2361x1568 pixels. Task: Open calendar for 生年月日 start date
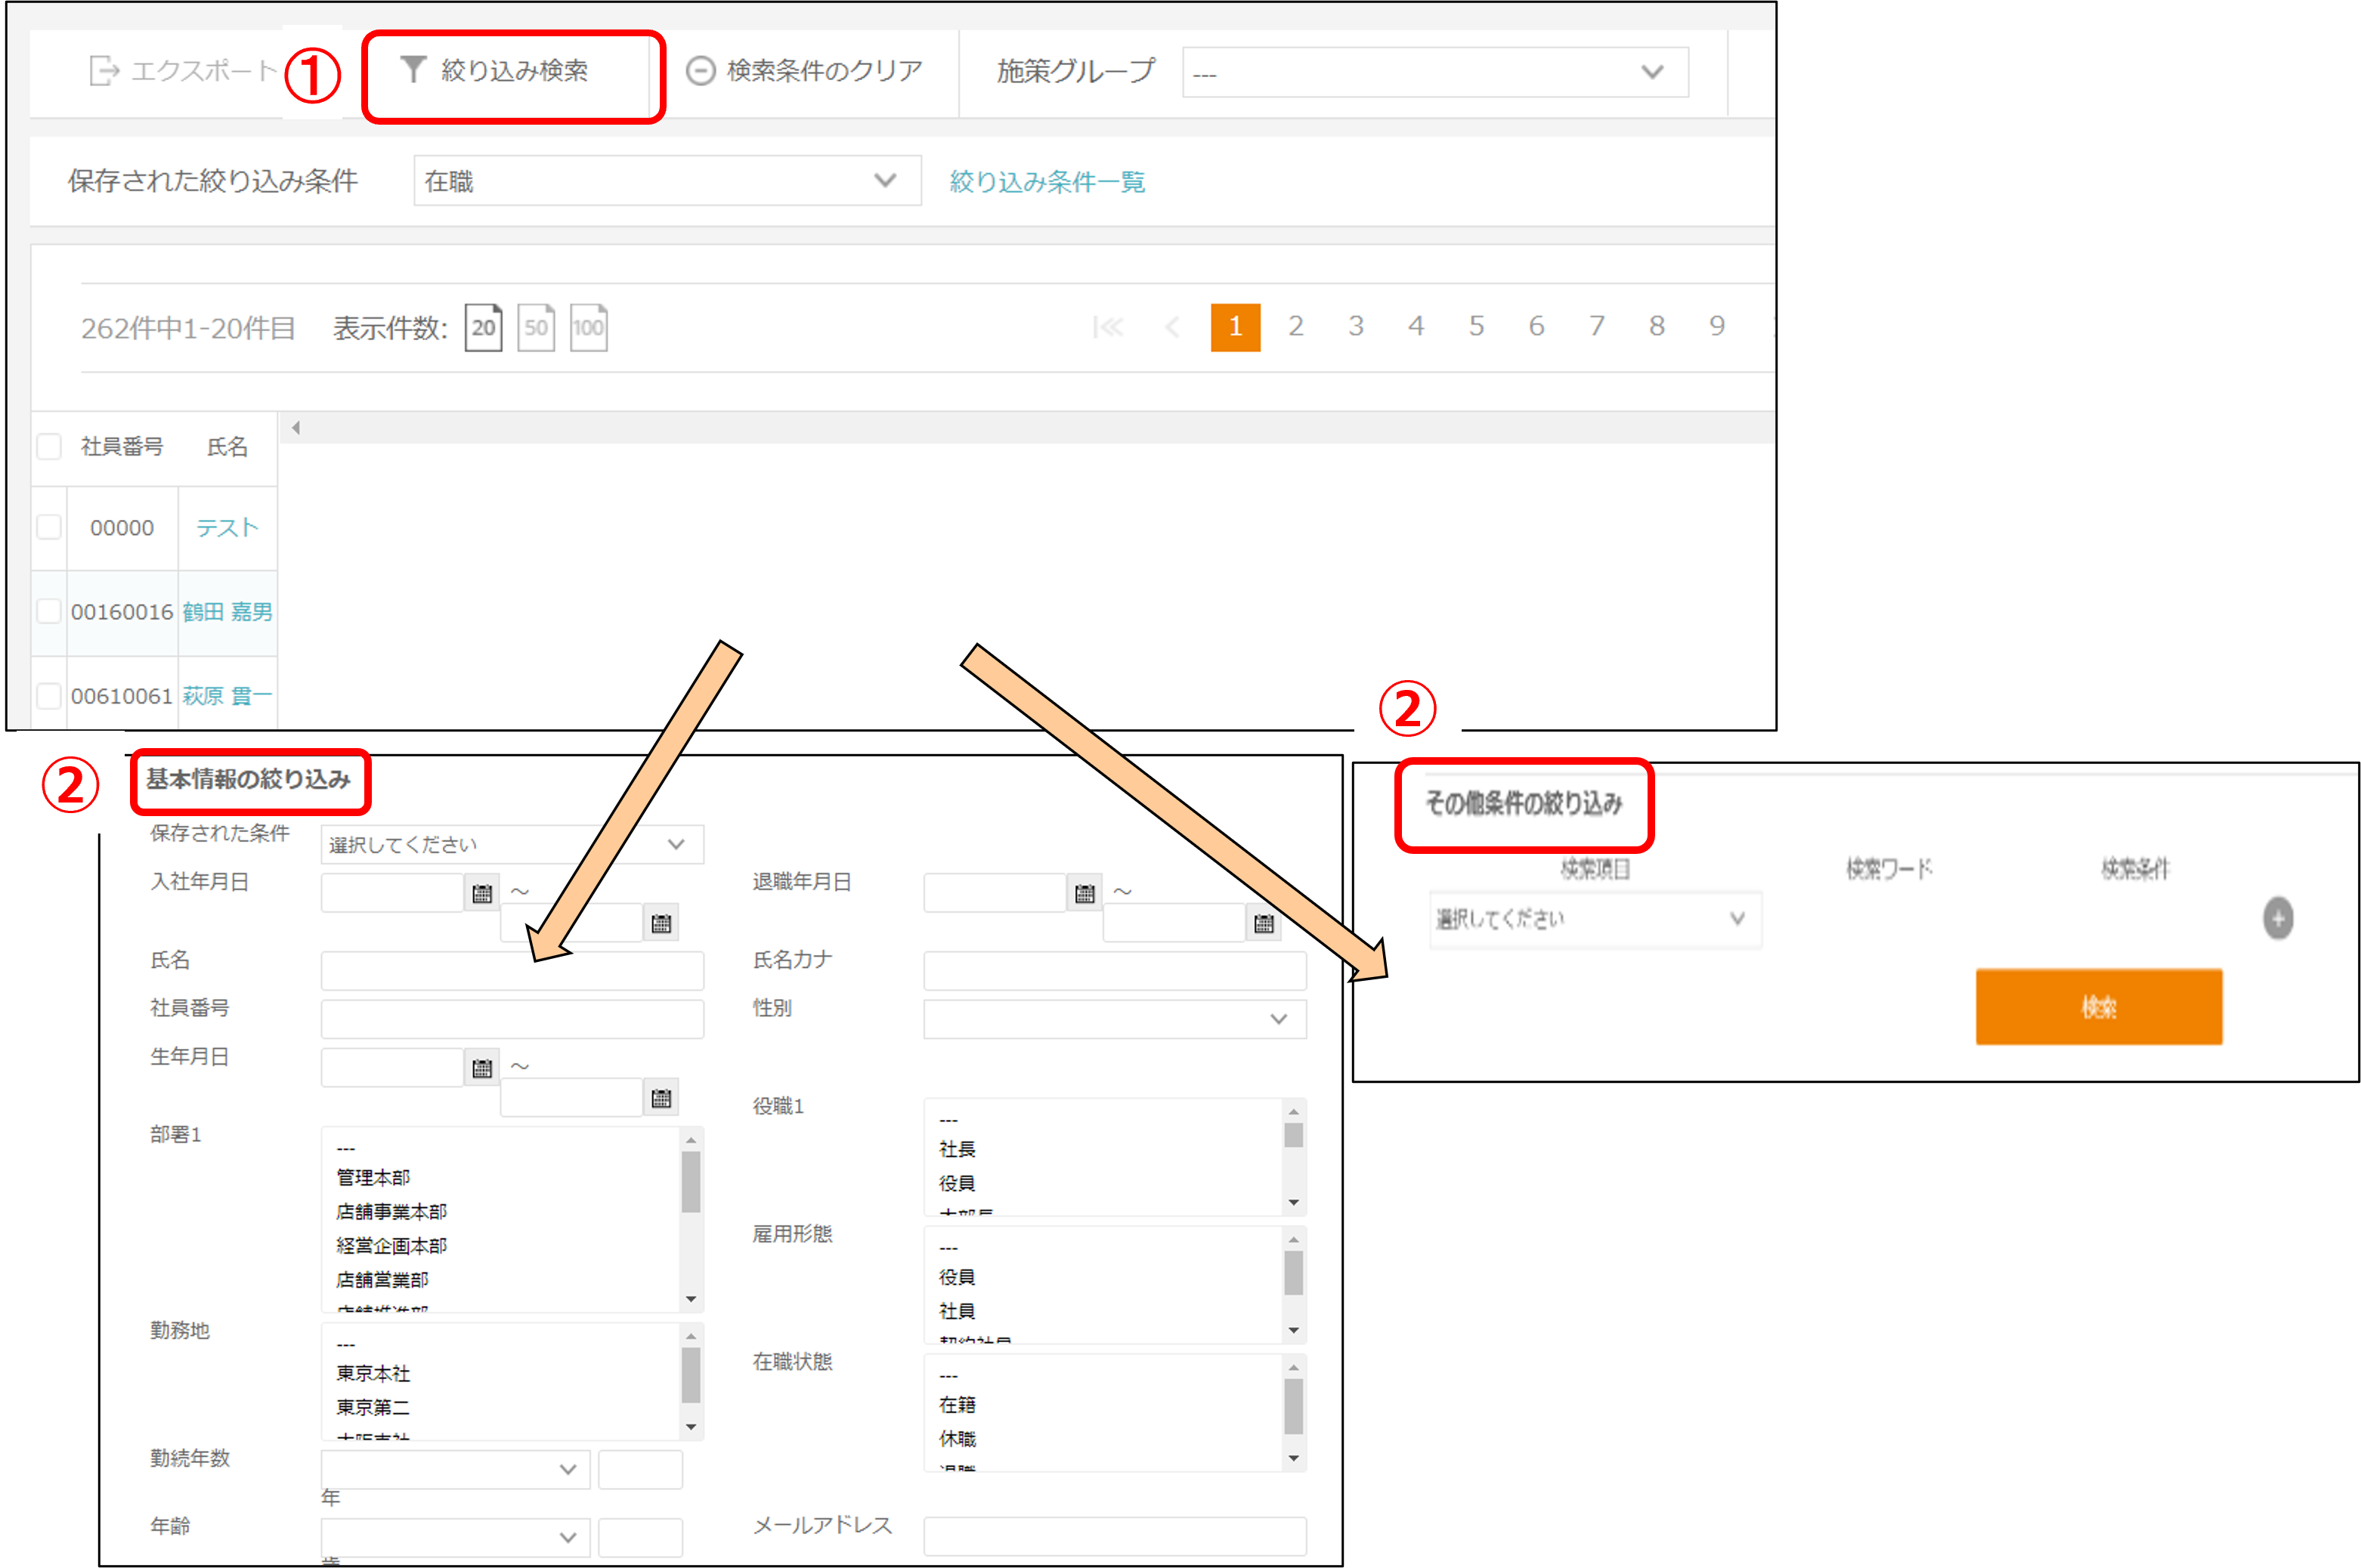point(482,1068)
